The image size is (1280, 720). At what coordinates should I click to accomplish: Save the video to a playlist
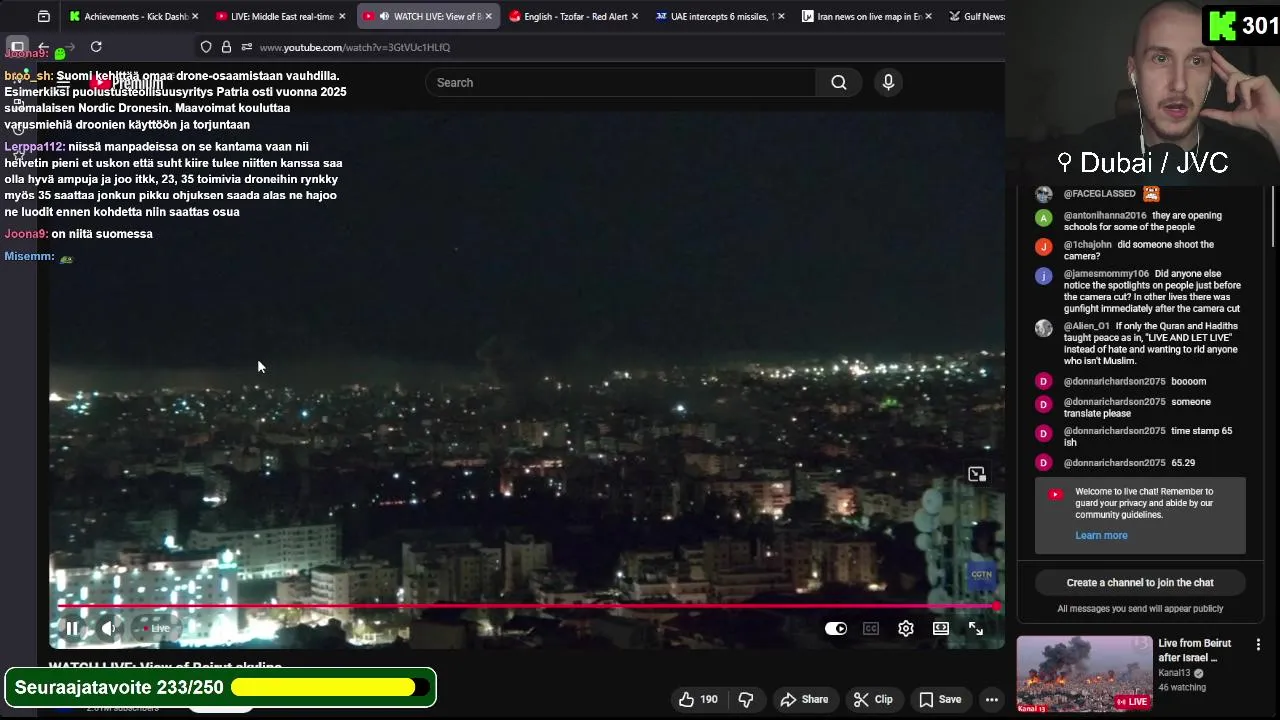click(940, 700)
